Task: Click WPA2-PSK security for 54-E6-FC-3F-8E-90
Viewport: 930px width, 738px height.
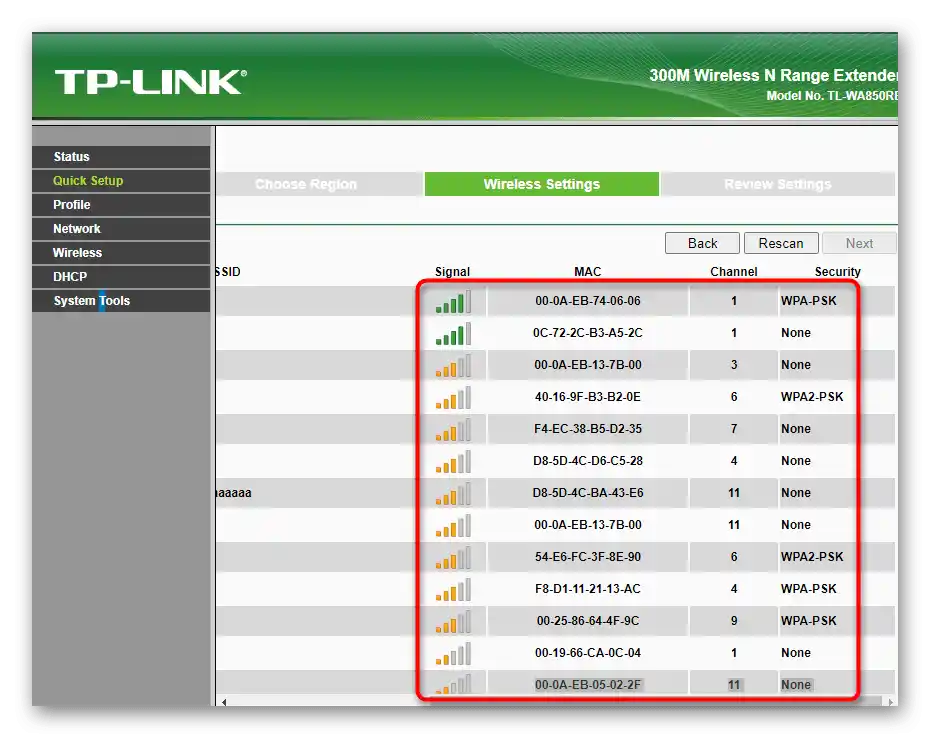Action: click(812, 558)
